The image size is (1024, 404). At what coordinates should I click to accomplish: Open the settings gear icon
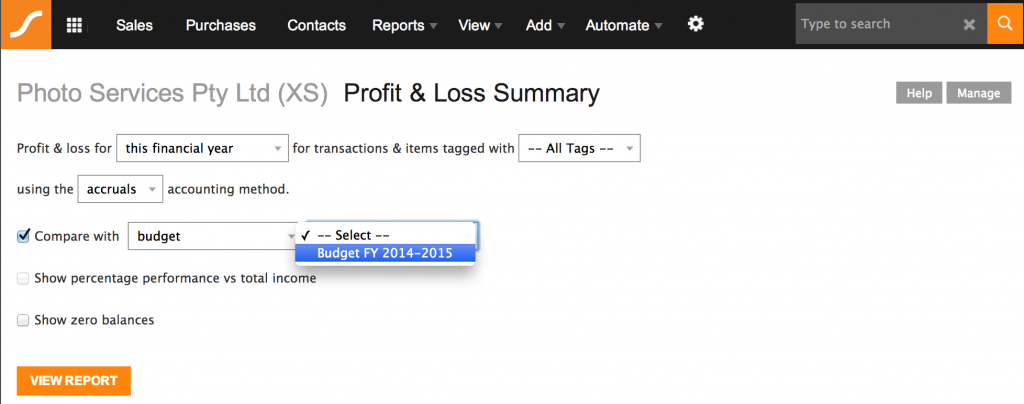click(x=696, y=25)
